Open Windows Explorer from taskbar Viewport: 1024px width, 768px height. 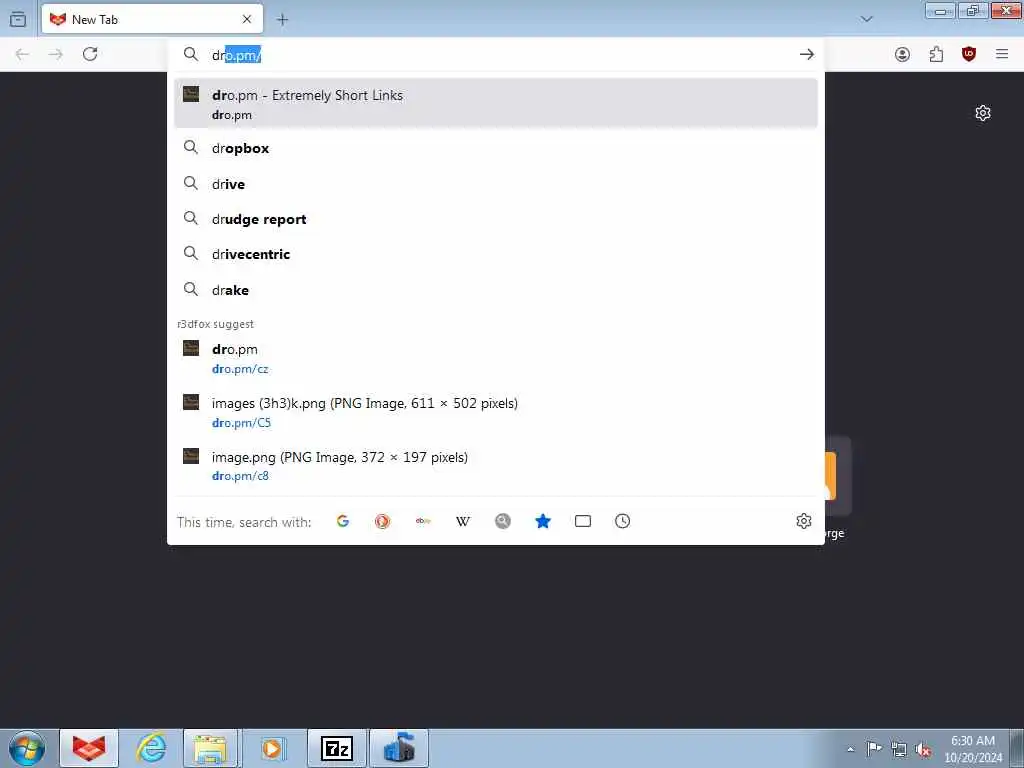tap(210, 748)
